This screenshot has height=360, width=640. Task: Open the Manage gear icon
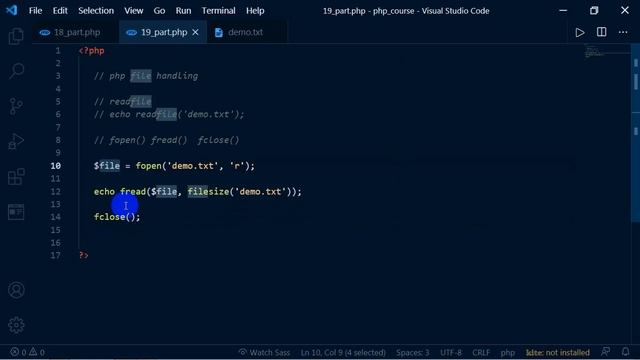pos(16,325)
